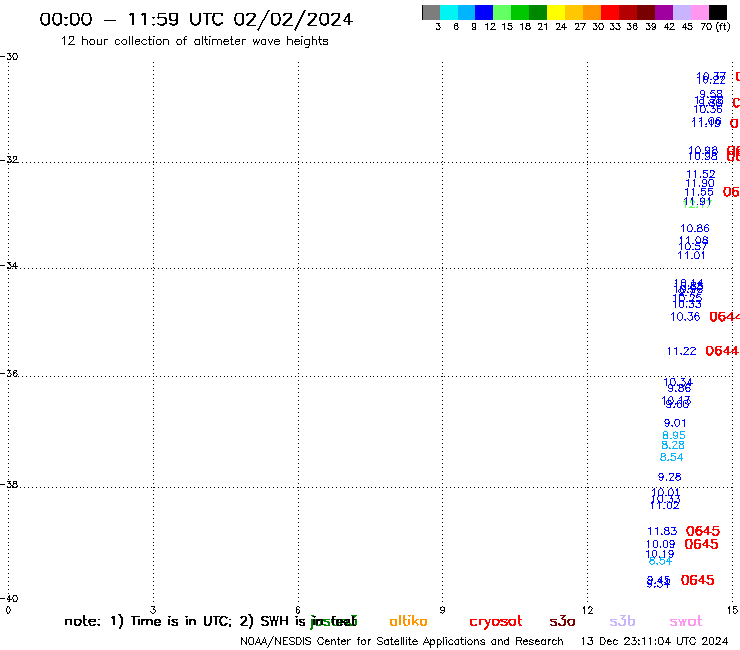Select the bright red swatch in the color scale
Image resolution: width=740 pixels, height=650 pixels.
click(x=610, y=12)
